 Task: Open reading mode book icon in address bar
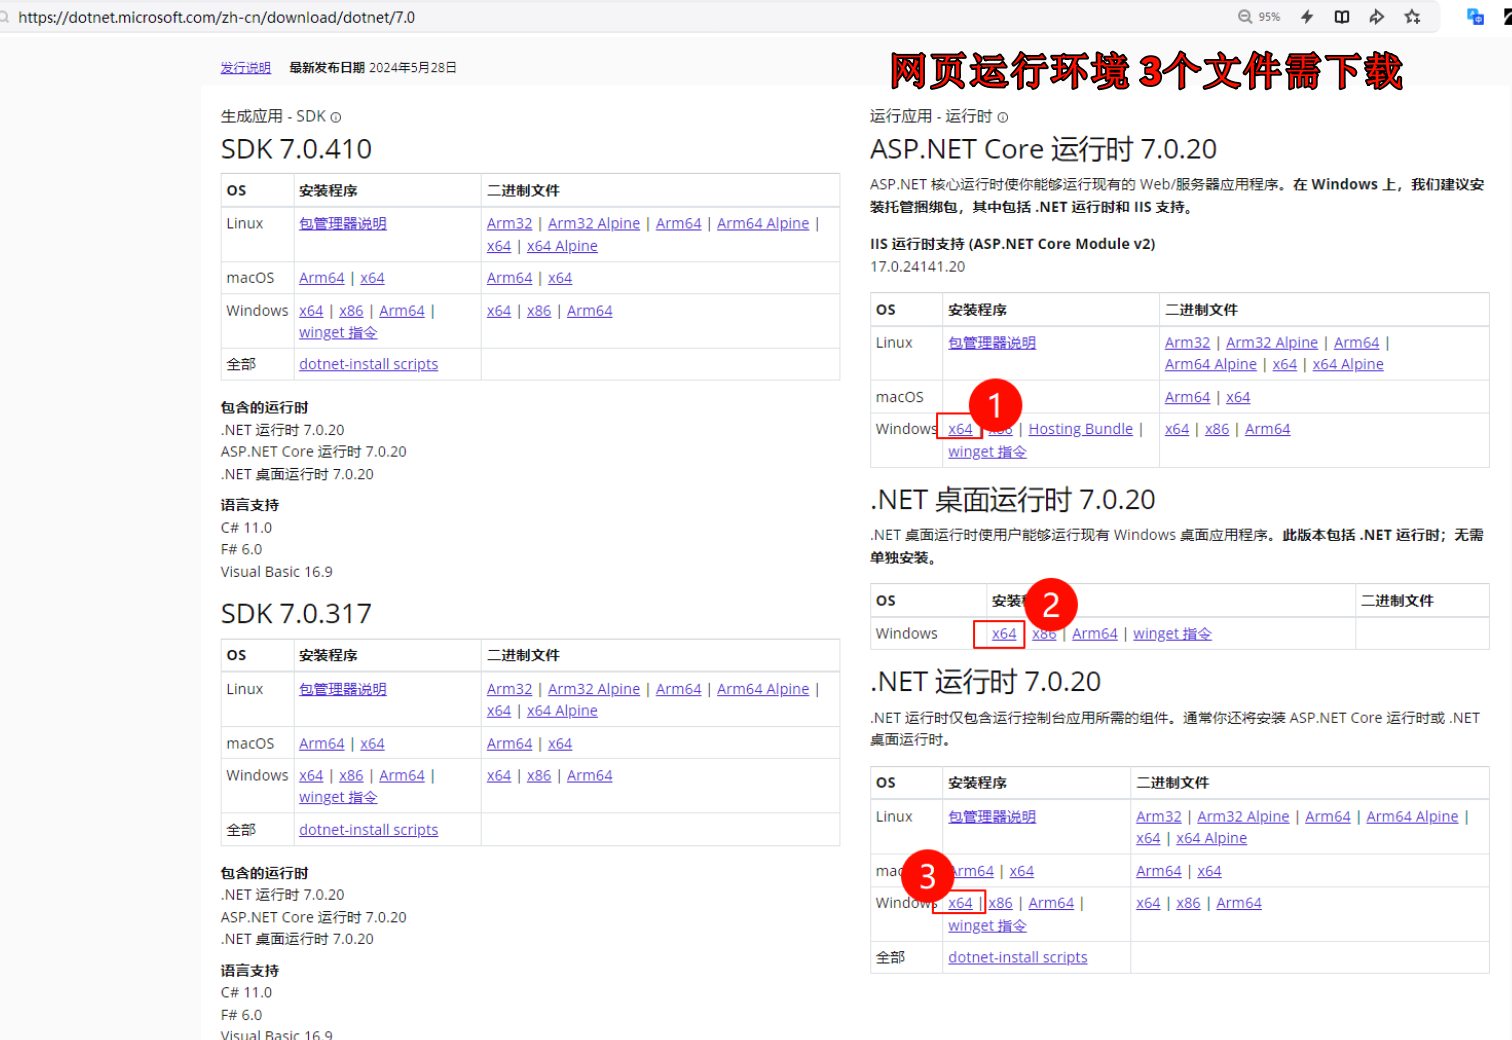pyautogui.click(x=1342, y=17)
